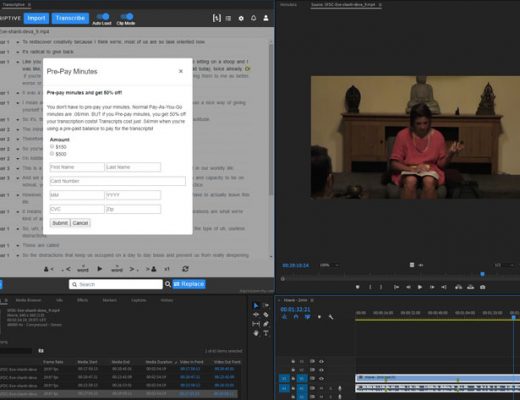
Task: Click the transcript refresh icon
Action: click(186, 269)
